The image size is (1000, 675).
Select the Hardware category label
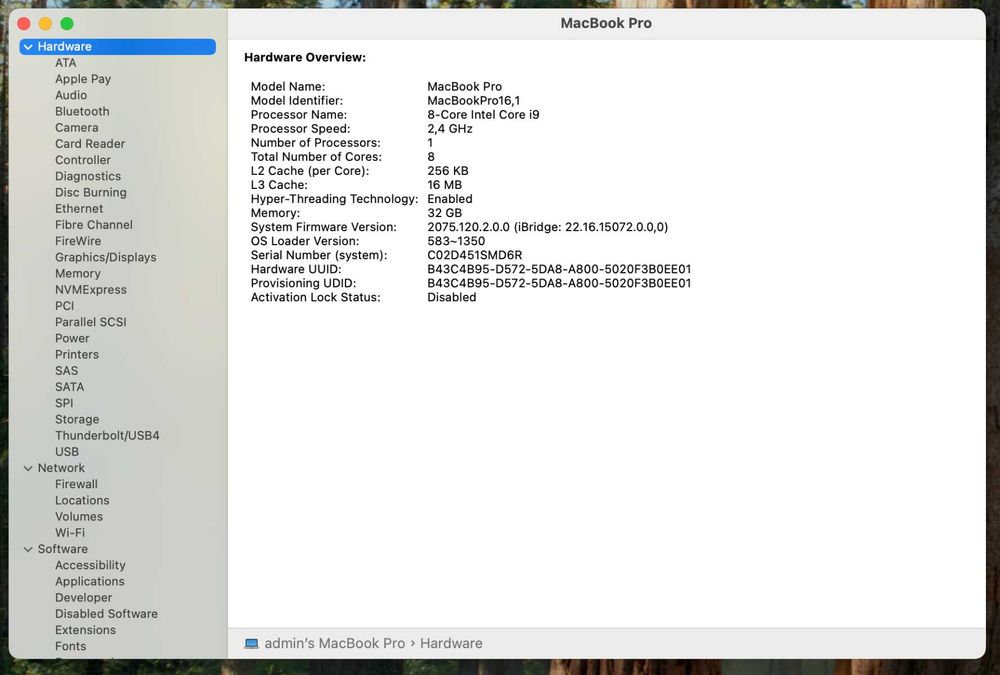64,47
